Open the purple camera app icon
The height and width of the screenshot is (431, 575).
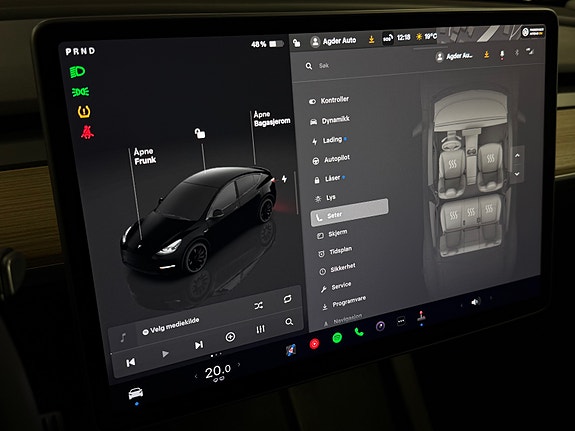(380, 326)
